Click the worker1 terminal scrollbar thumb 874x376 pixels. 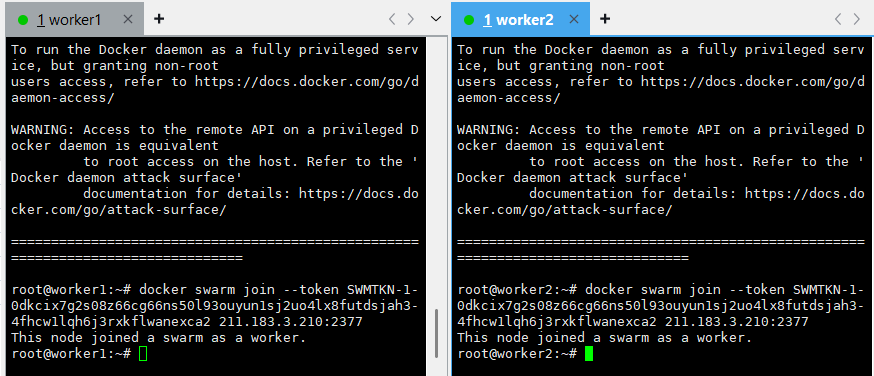click(x=436, y=334)
